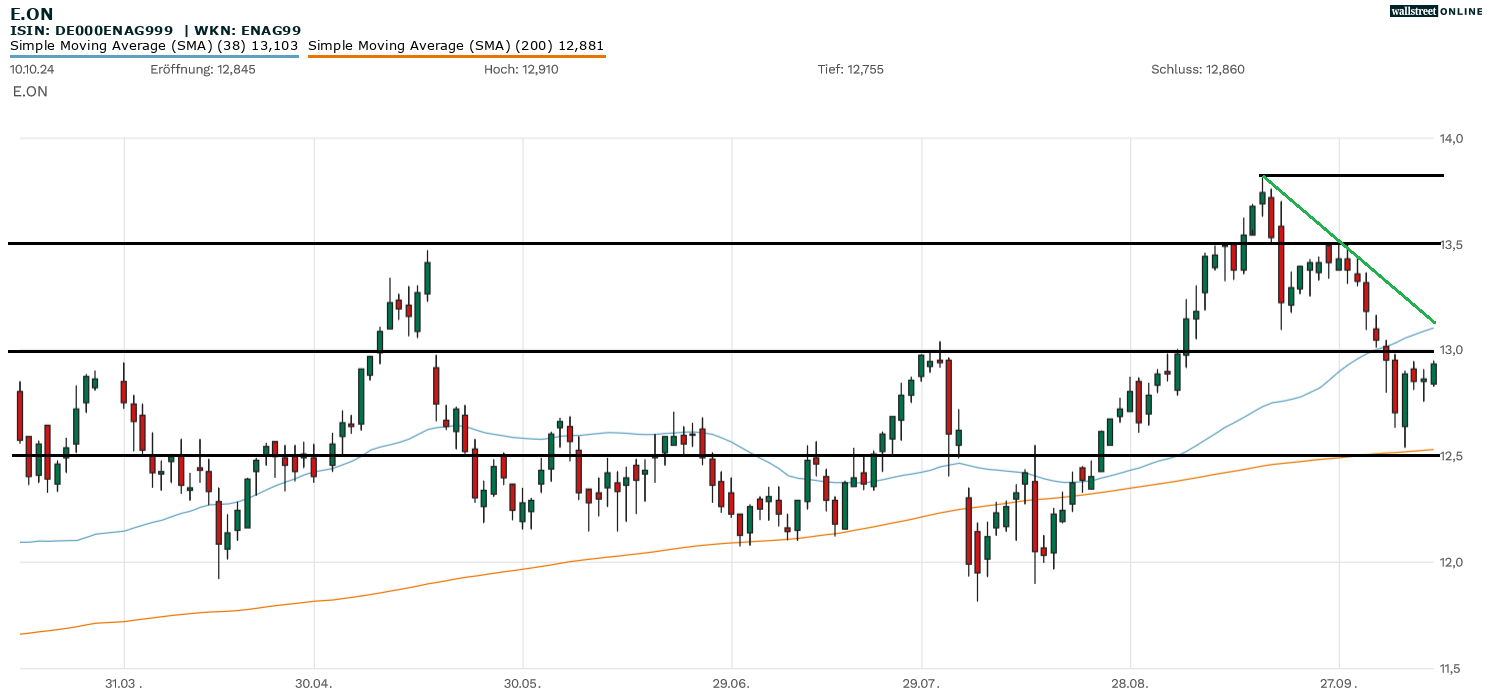Toggle the SMA (200) legend entry
The width and height of the screenshot is (1490, 689).
[456, 46]
